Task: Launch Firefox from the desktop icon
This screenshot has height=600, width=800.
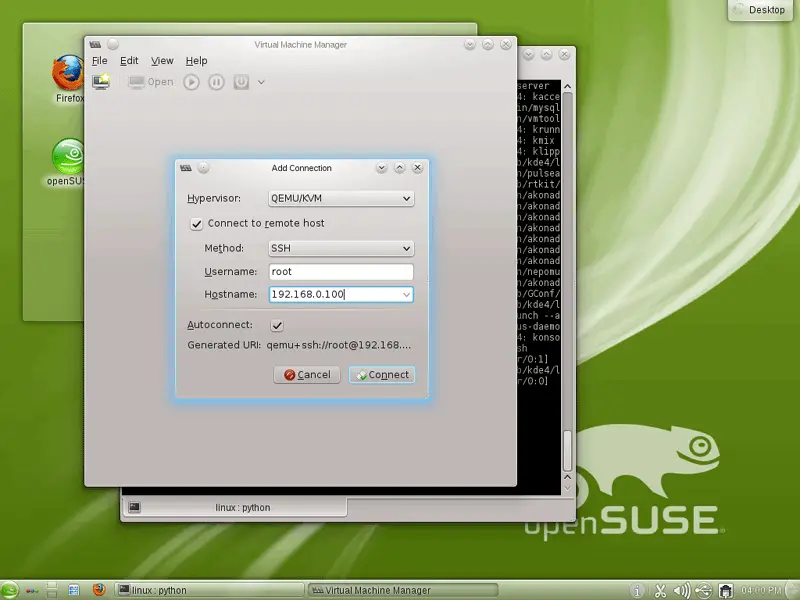Action: pyautogui.click(x=68, y=78)
